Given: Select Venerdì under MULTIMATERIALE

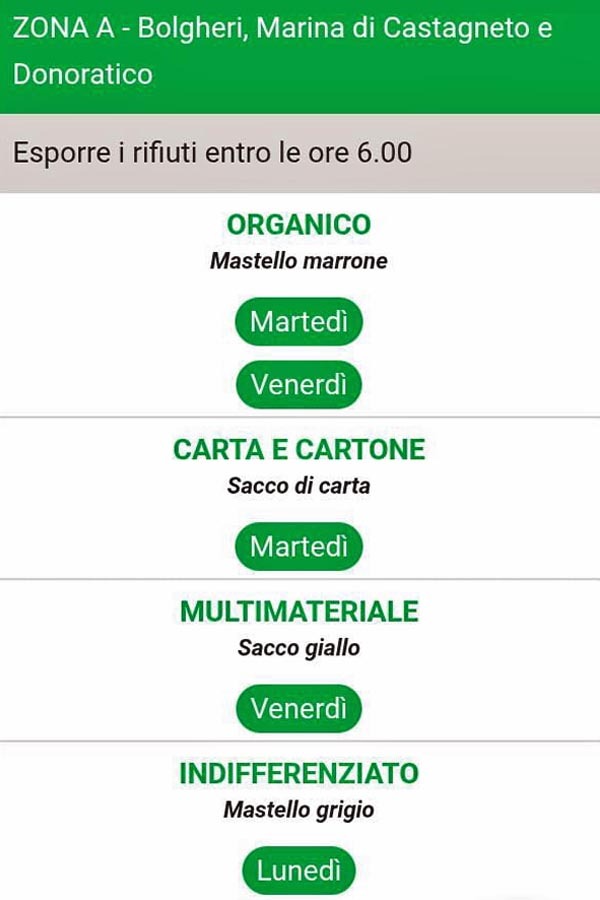Looking at the screenshot, I should tap(299, 709).
